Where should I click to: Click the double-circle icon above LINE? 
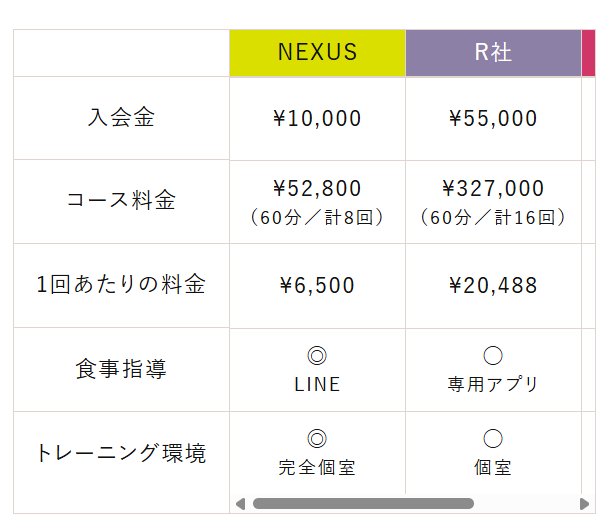click(317, 355)
